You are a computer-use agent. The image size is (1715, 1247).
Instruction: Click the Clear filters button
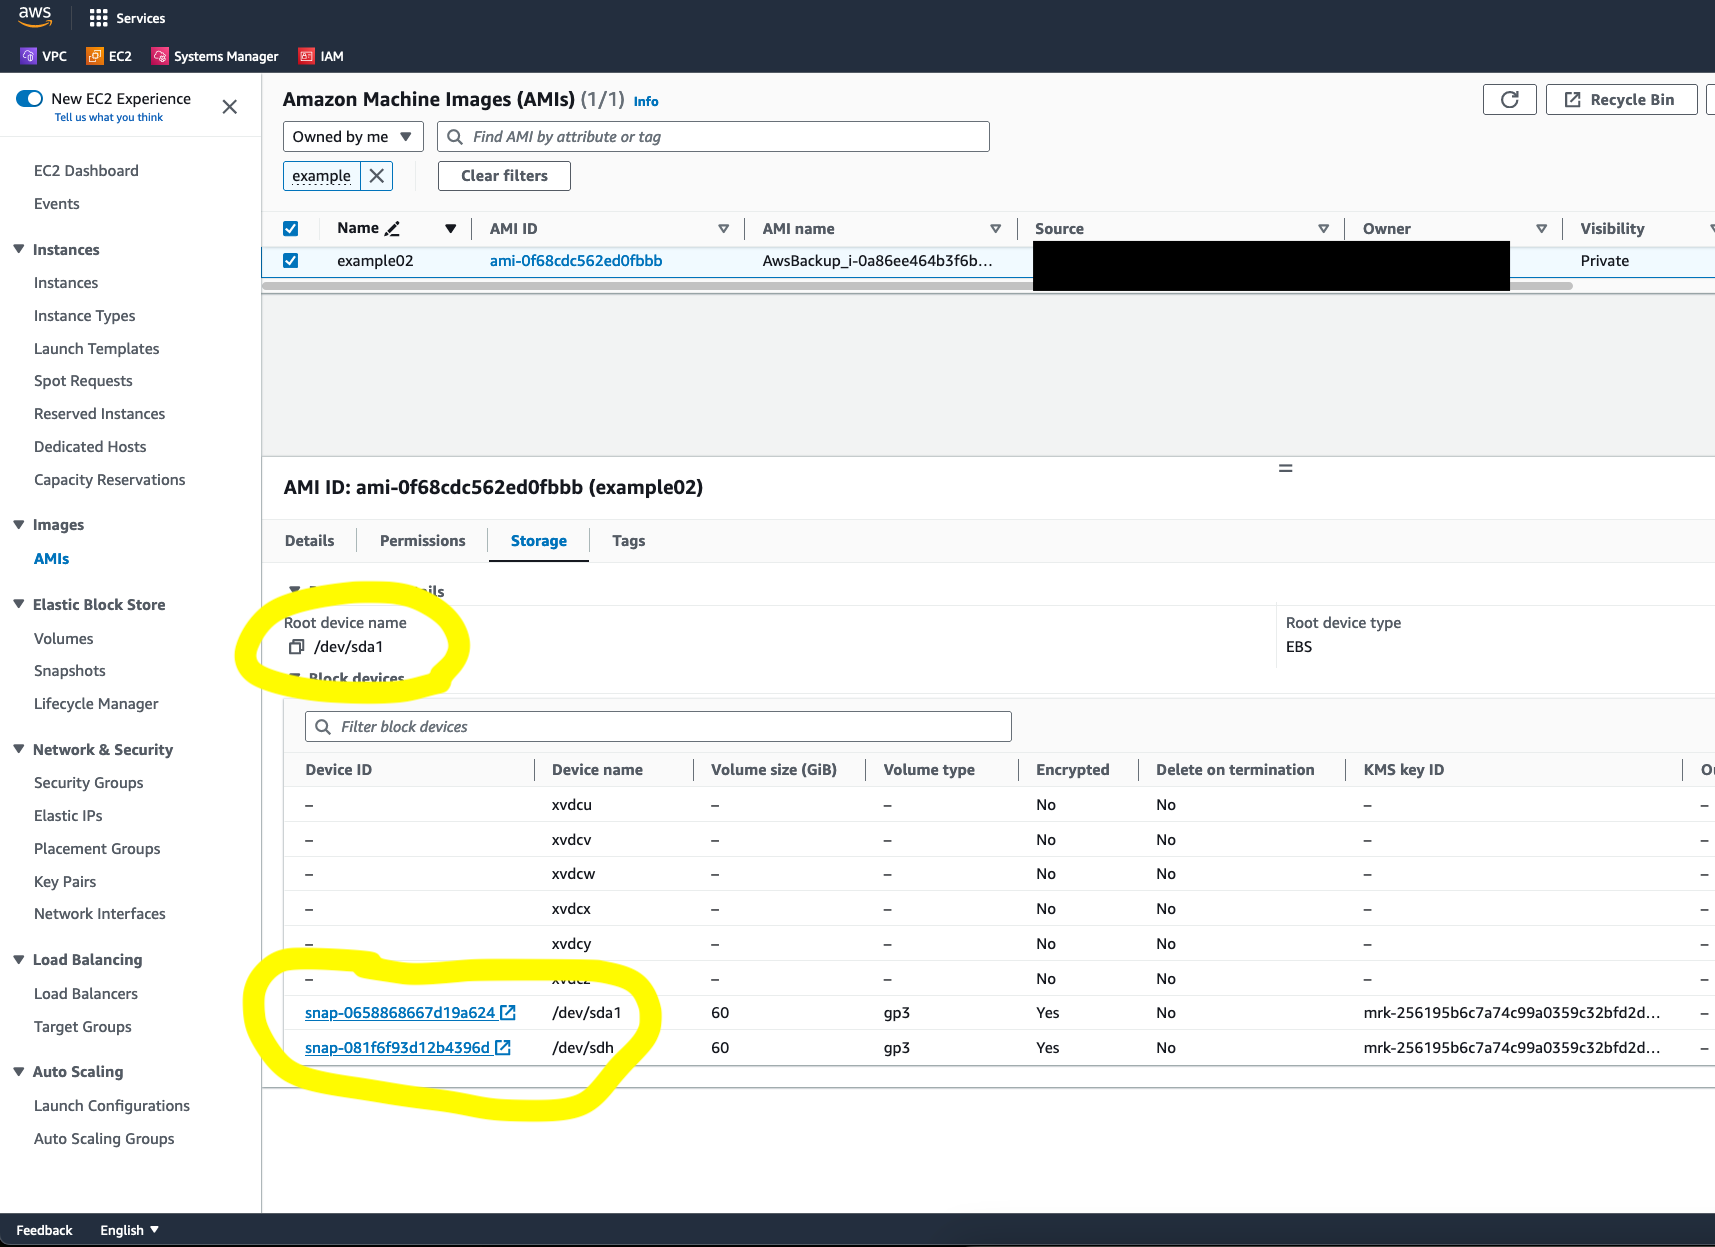[x=504, y=176]
